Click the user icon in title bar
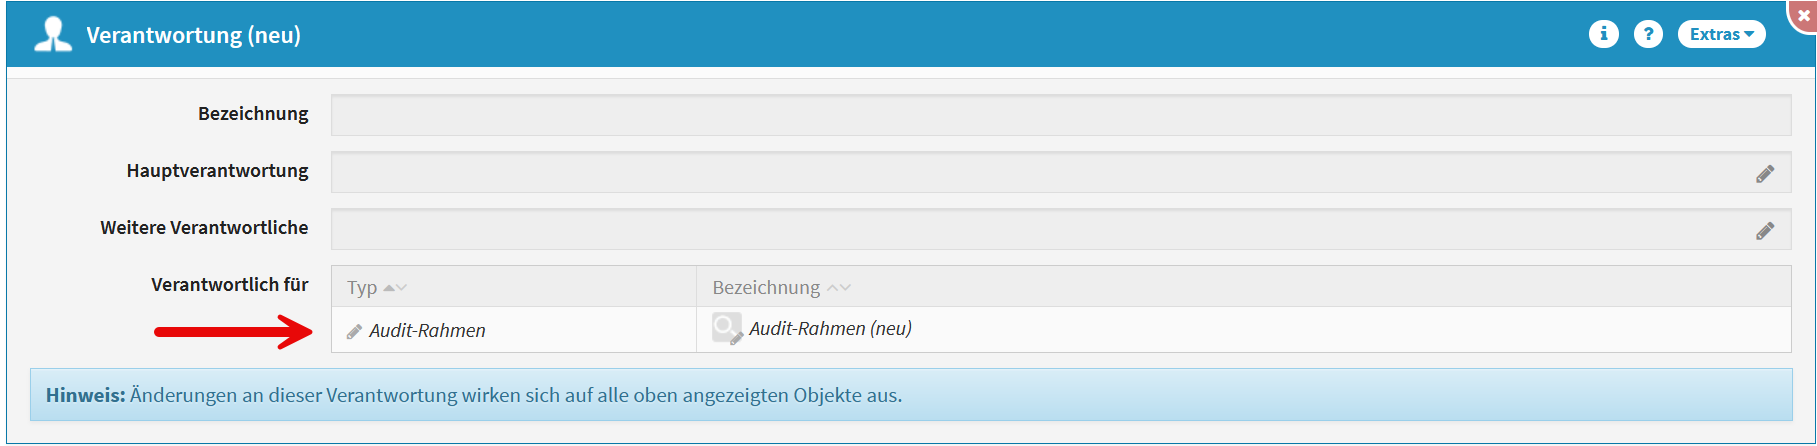The image size is (1817, 446). click(53, 35)
